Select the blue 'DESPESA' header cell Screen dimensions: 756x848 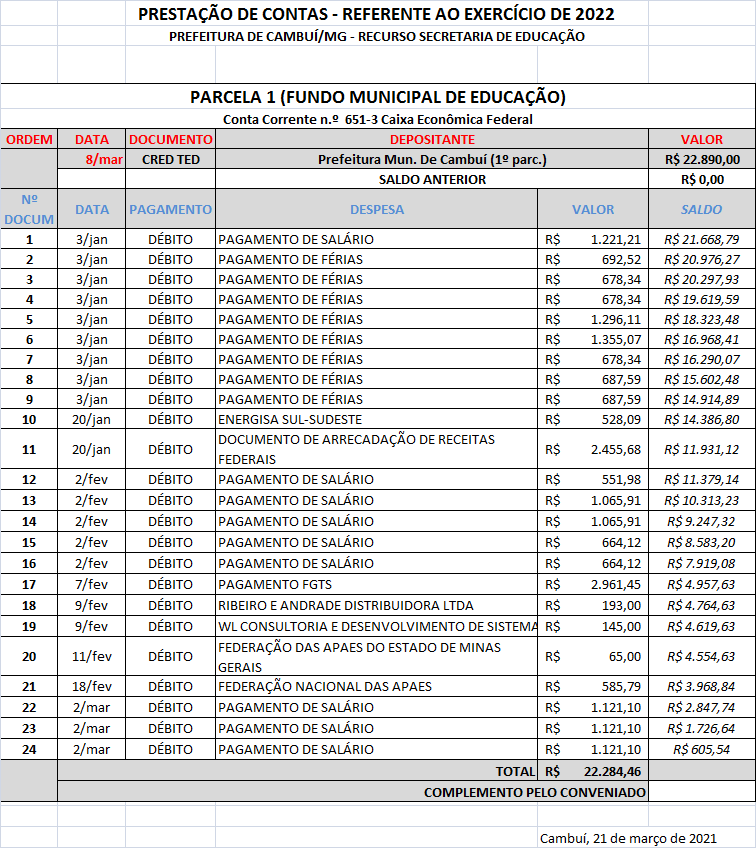376,209
